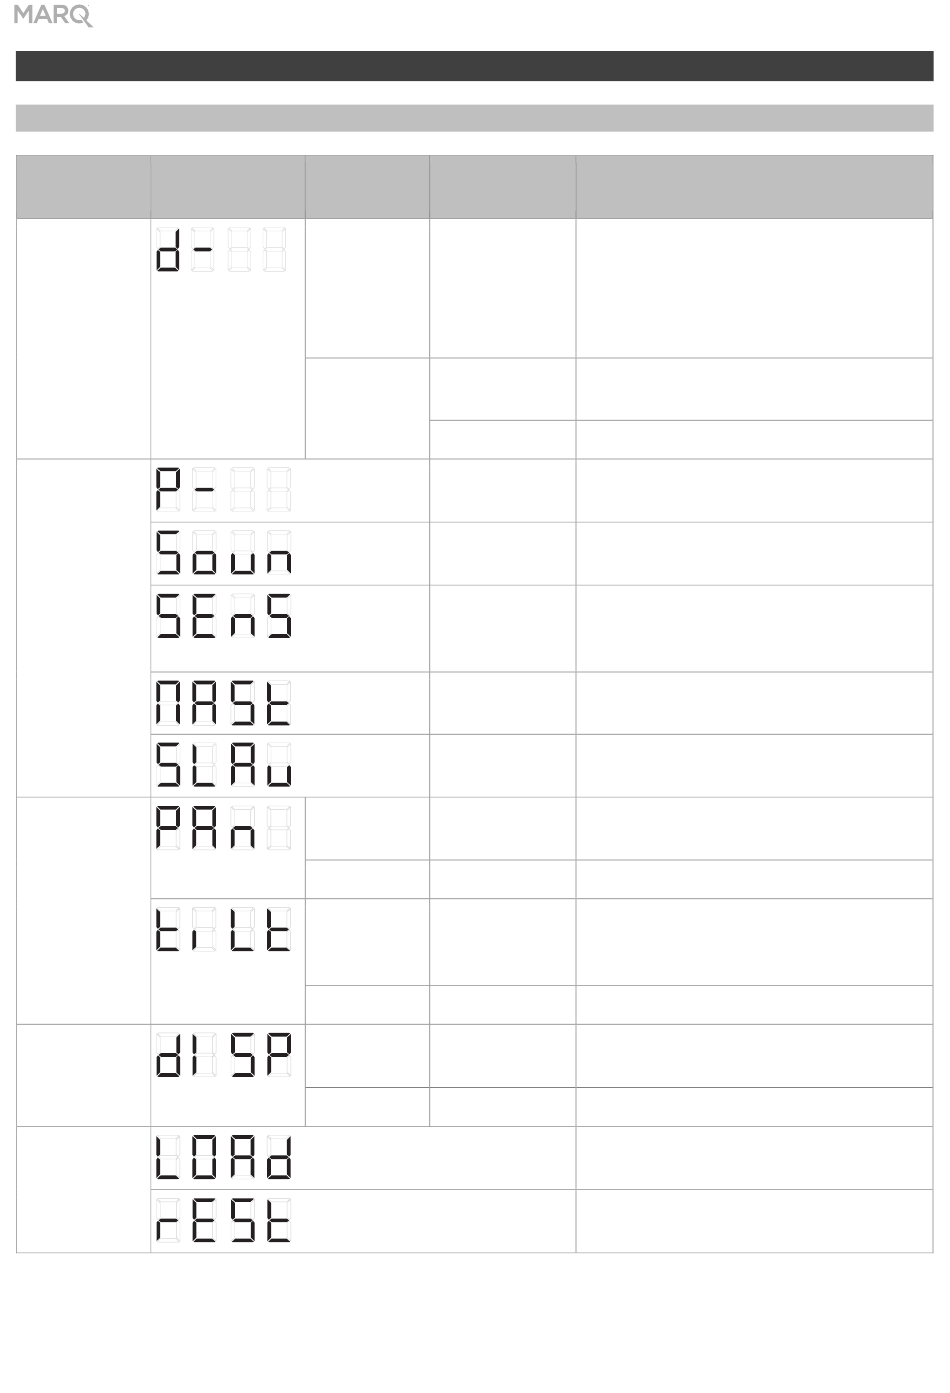
Task: Select the 'diSP' display graphic
Action: tap(223, 1055)
